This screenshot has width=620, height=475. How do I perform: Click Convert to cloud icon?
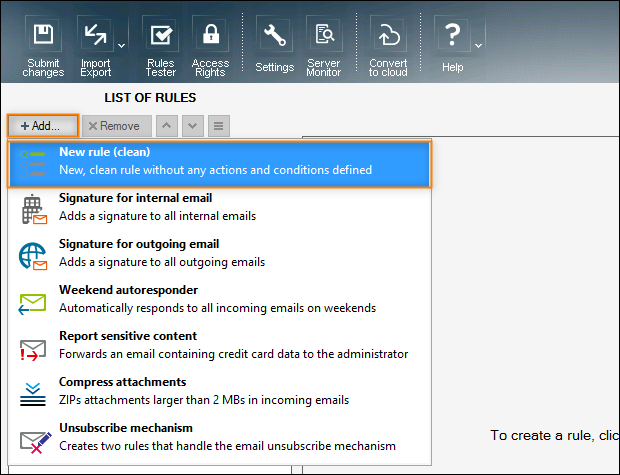click(x=388, y=37)
